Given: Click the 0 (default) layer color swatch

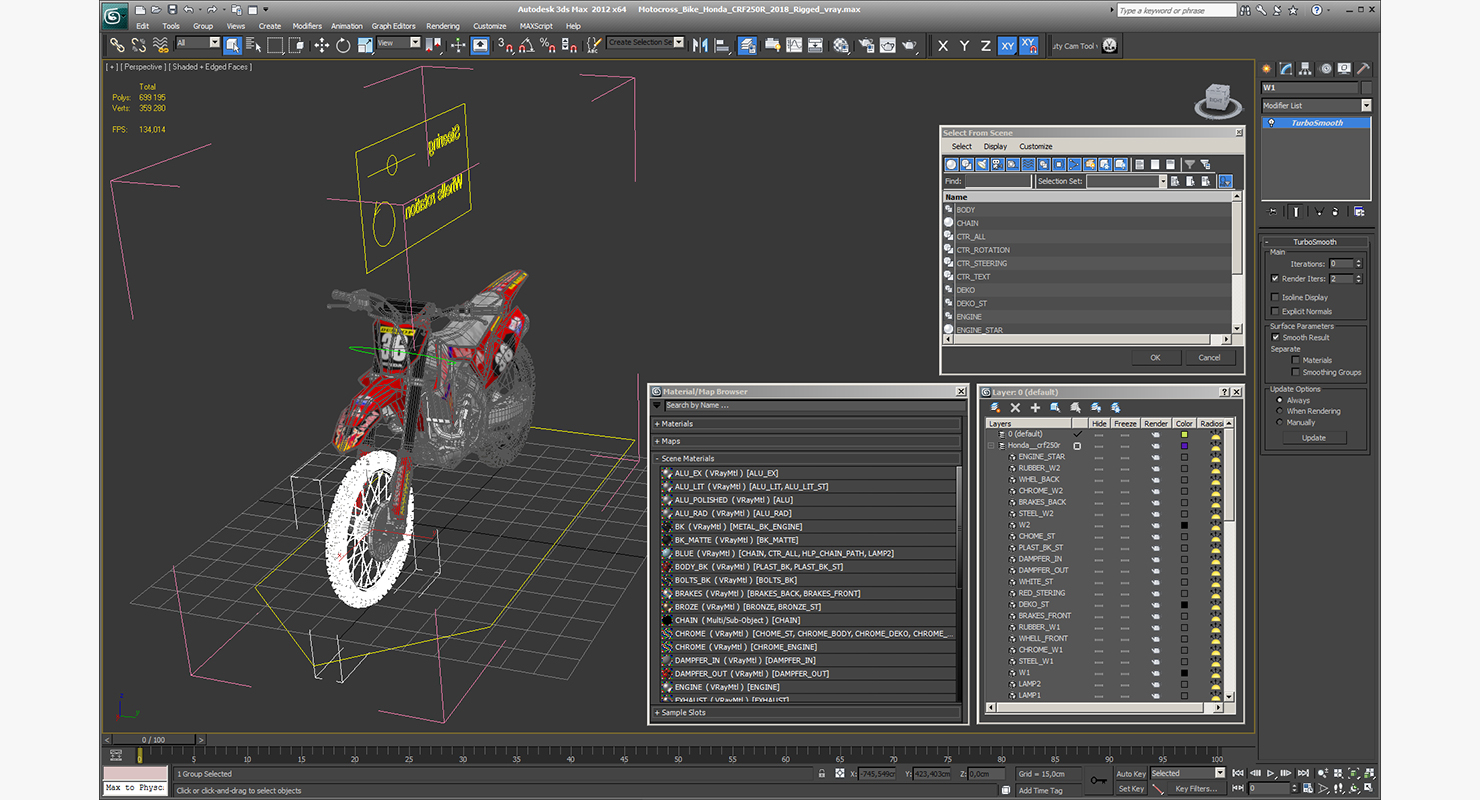Looking at the screenshot, I should point(1184,434).
